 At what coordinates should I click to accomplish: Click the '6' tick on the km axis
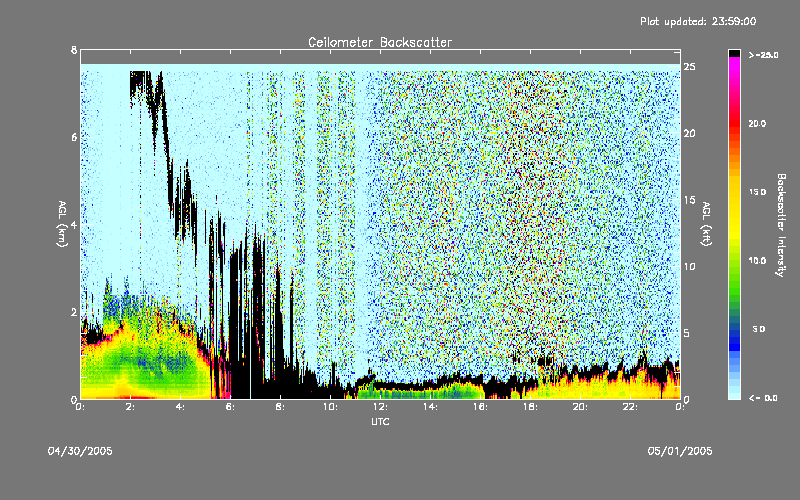(74, 137)
